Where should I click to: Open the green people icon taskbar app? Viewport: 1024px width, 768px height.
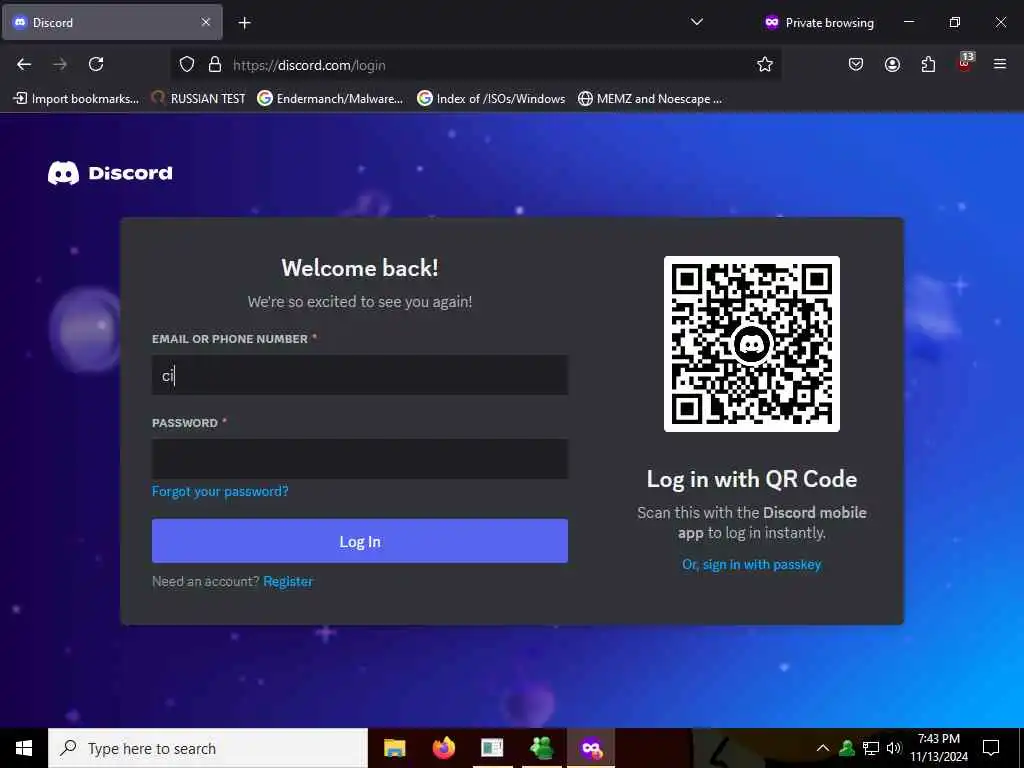(542, 748)
